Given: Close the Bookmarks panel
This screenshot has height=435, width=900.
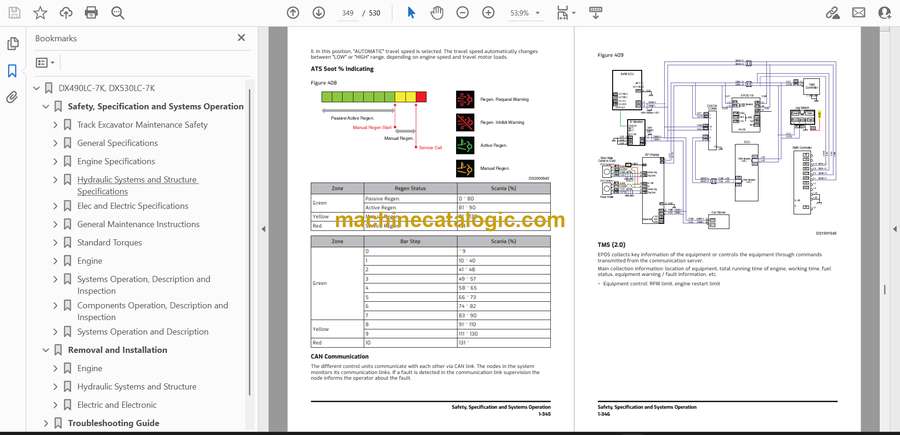Looking at the screenshot, I should [x=241, y=38].
